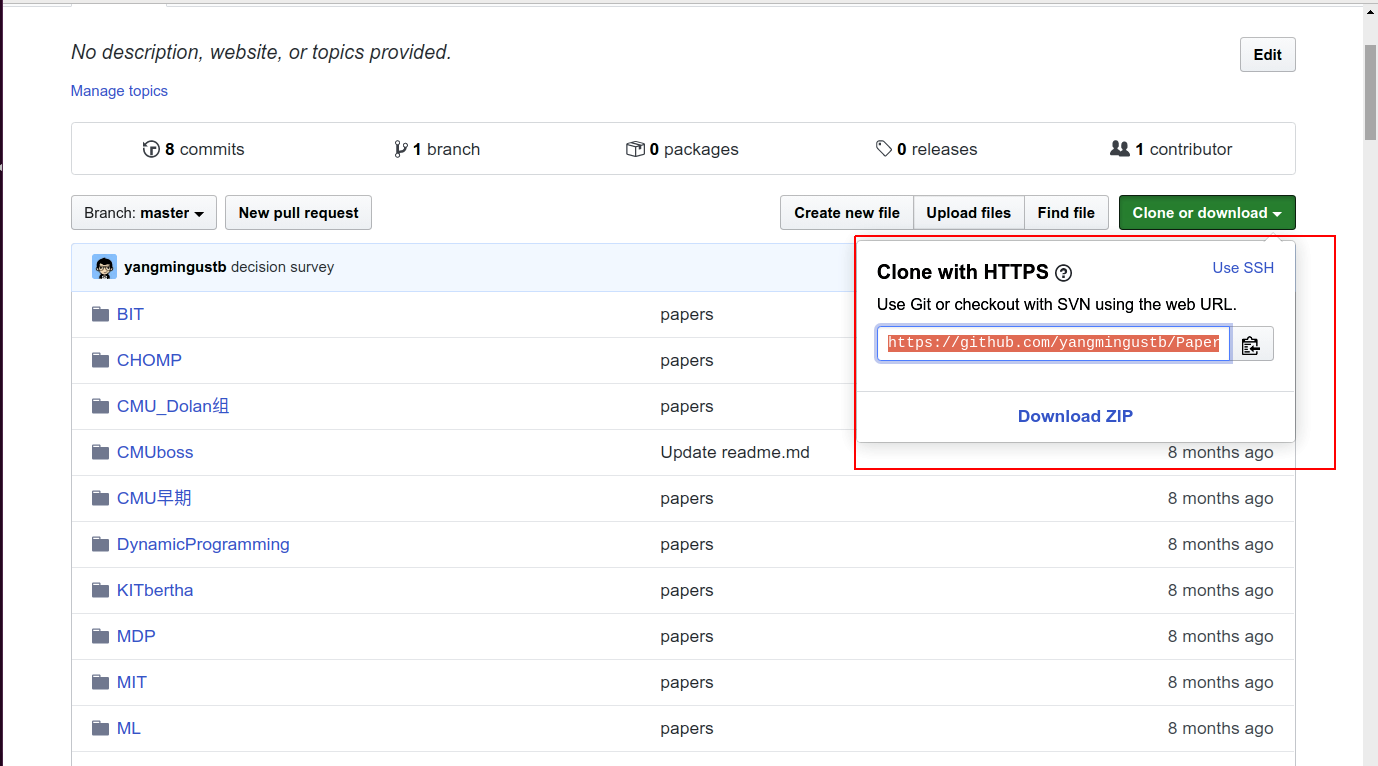Image resolution: width=1378 pixels, height=766 pixels.
Task: Open the ML folder
Action: click(x=129, y=728)
